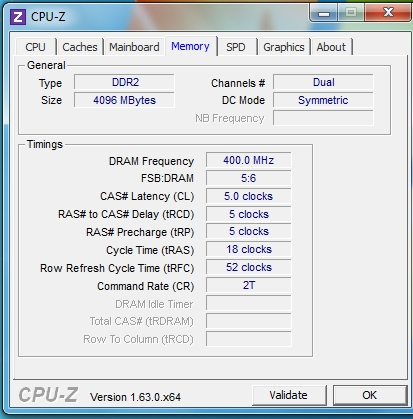Click the DC Mode Symmetric field
Image resolution: width=413 pixels, height=419 pixels.
pos(323,100)
